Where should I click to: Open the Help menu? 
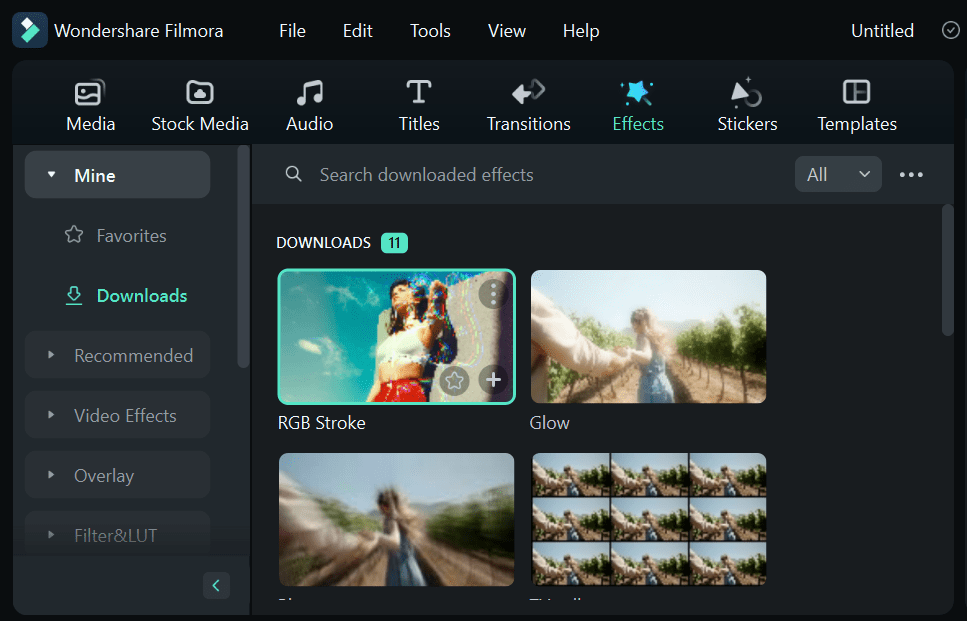[x=581, y=31]
